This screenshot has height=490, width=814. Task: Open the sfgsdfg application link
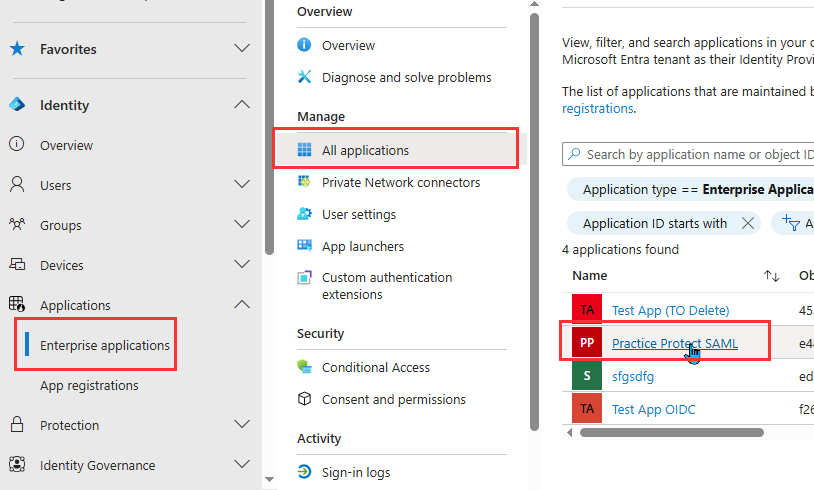pos(633,376)
